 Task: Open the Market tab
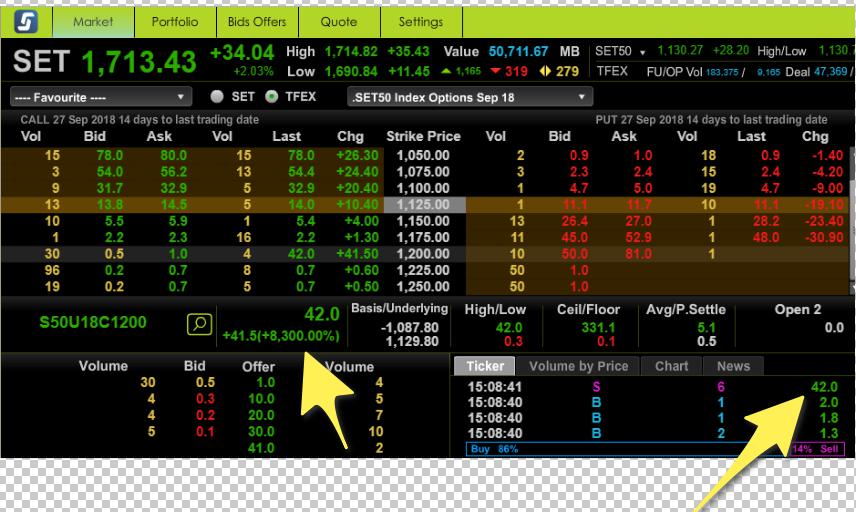(93, 22)
